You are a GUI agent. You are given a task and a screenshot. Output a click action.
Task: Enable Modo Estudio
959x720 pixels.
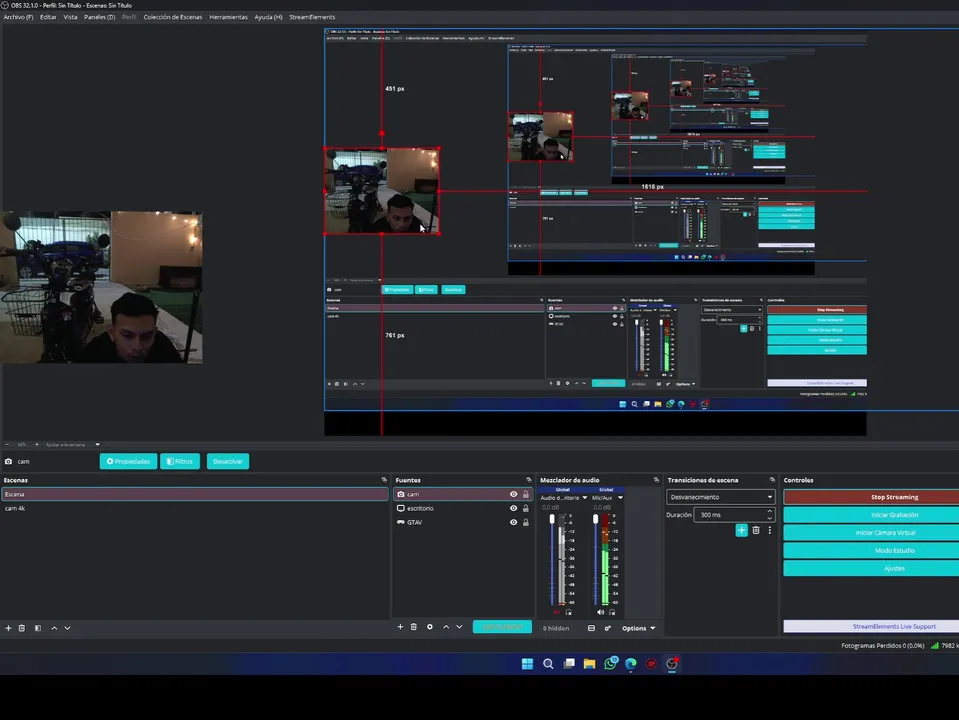[x=872, y=551]
